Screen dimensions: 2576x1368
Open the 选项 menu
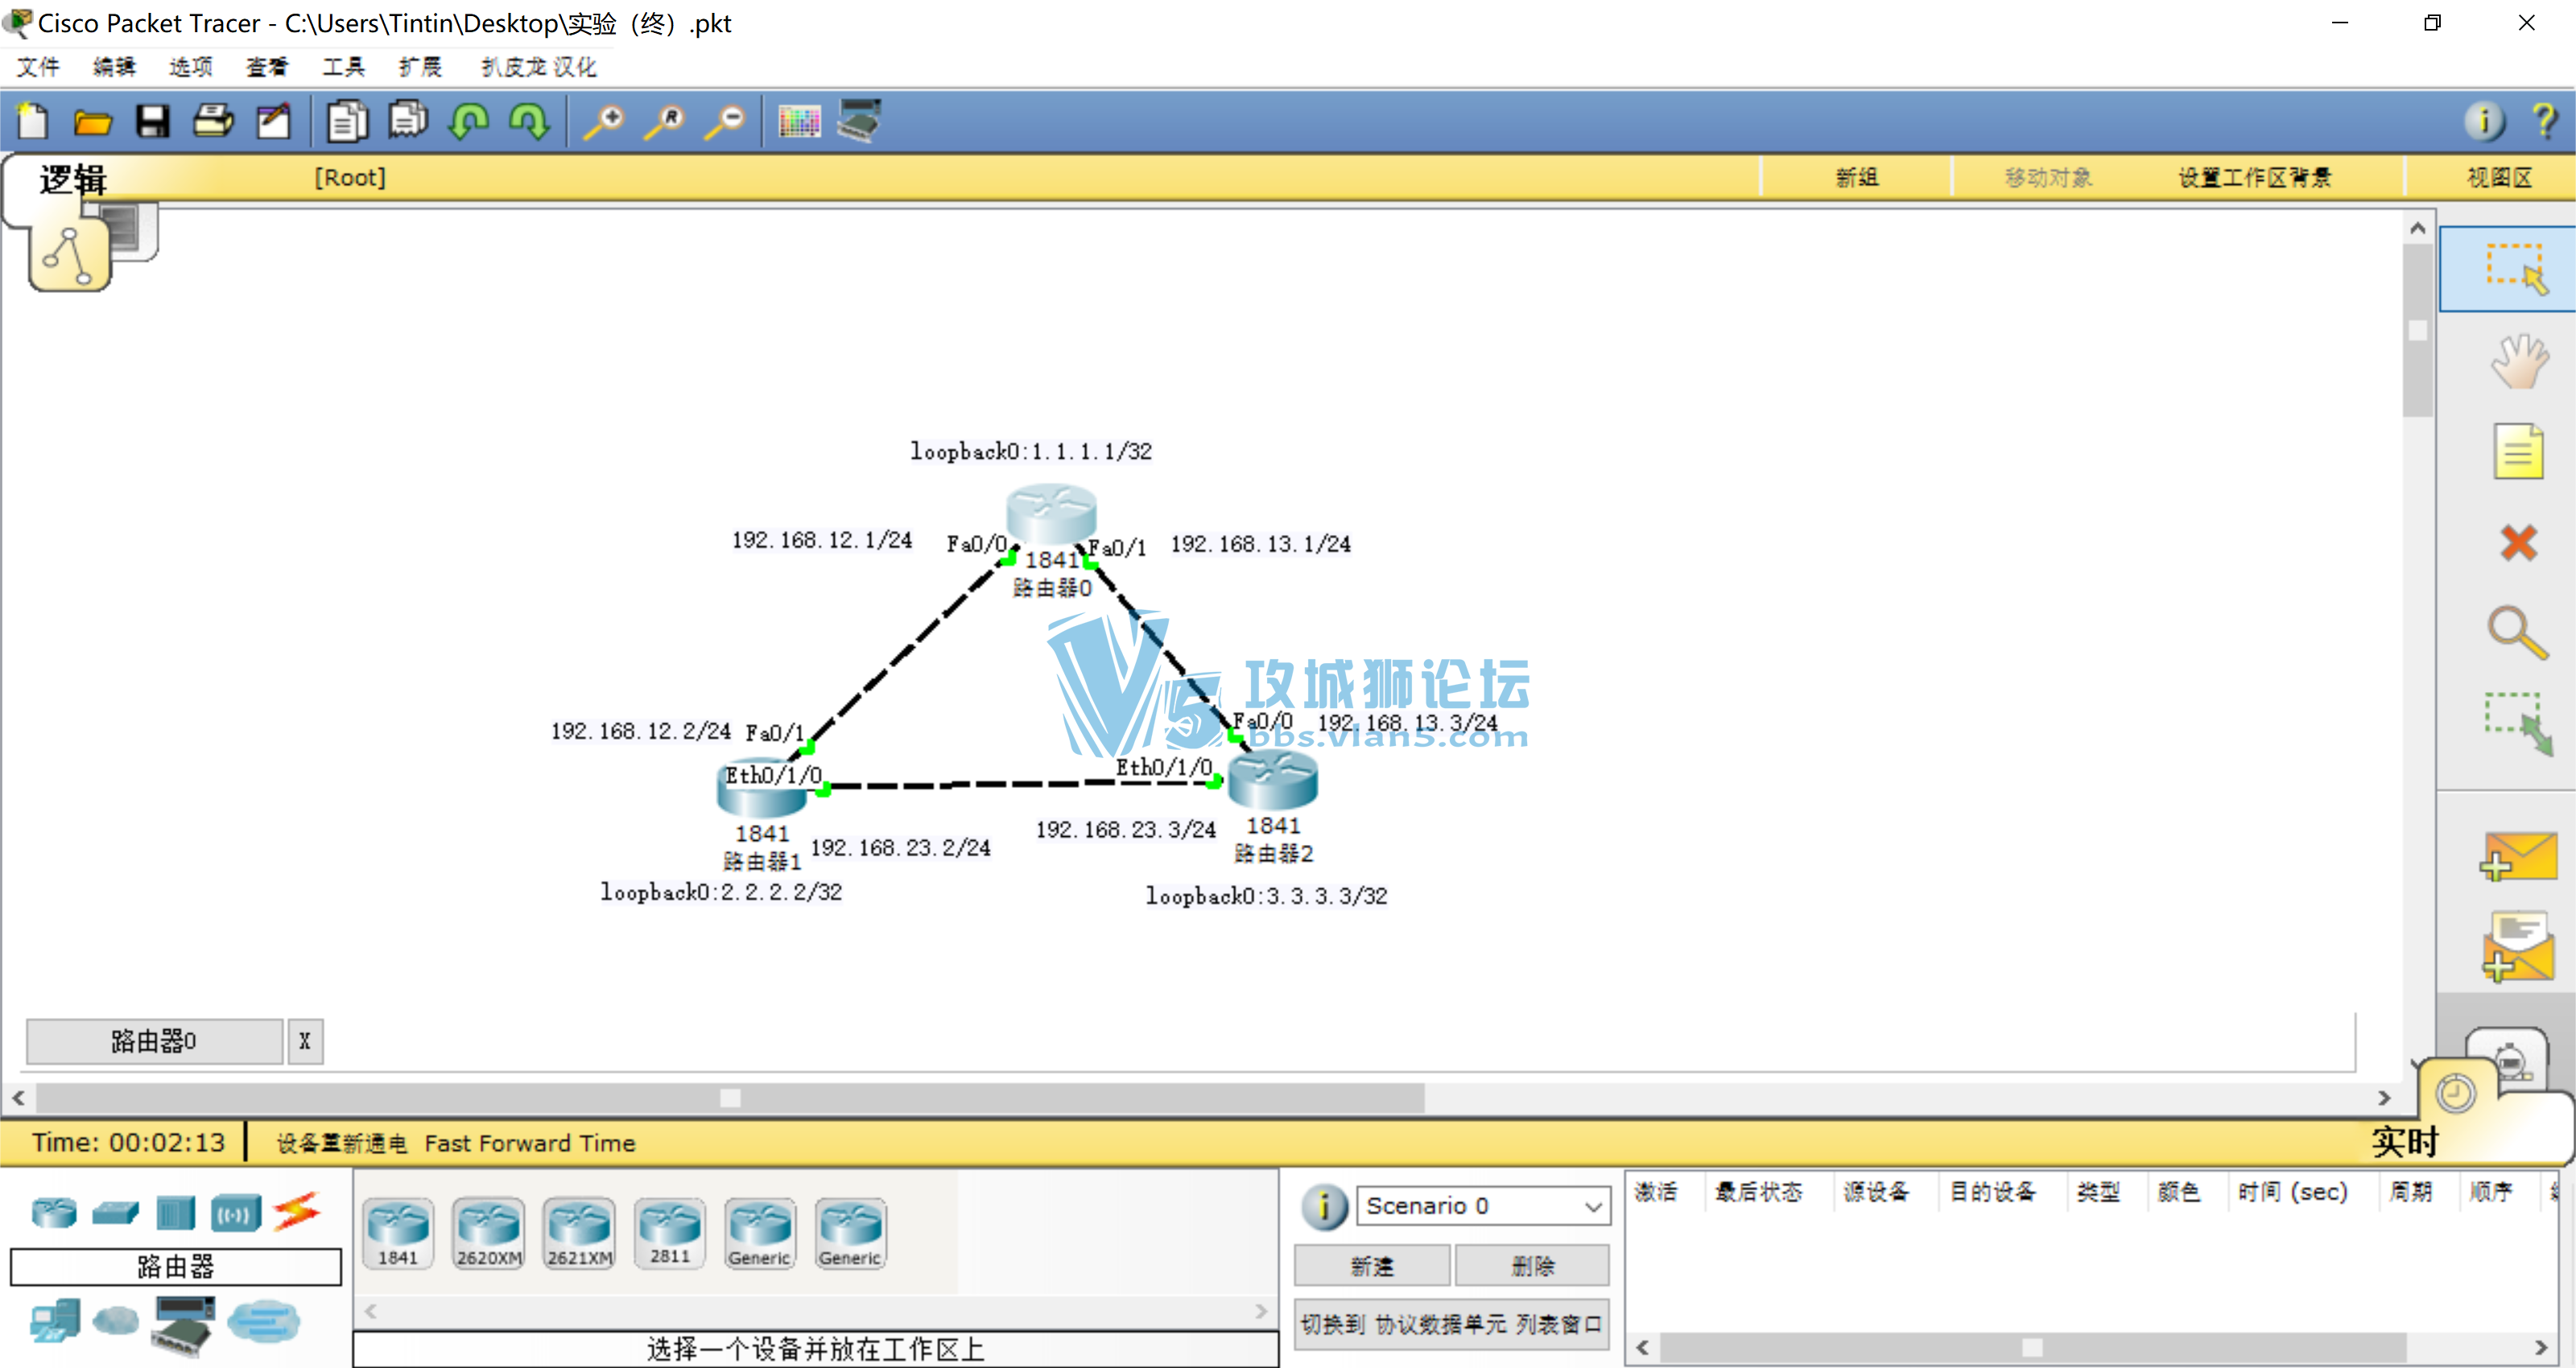point(191,67)
